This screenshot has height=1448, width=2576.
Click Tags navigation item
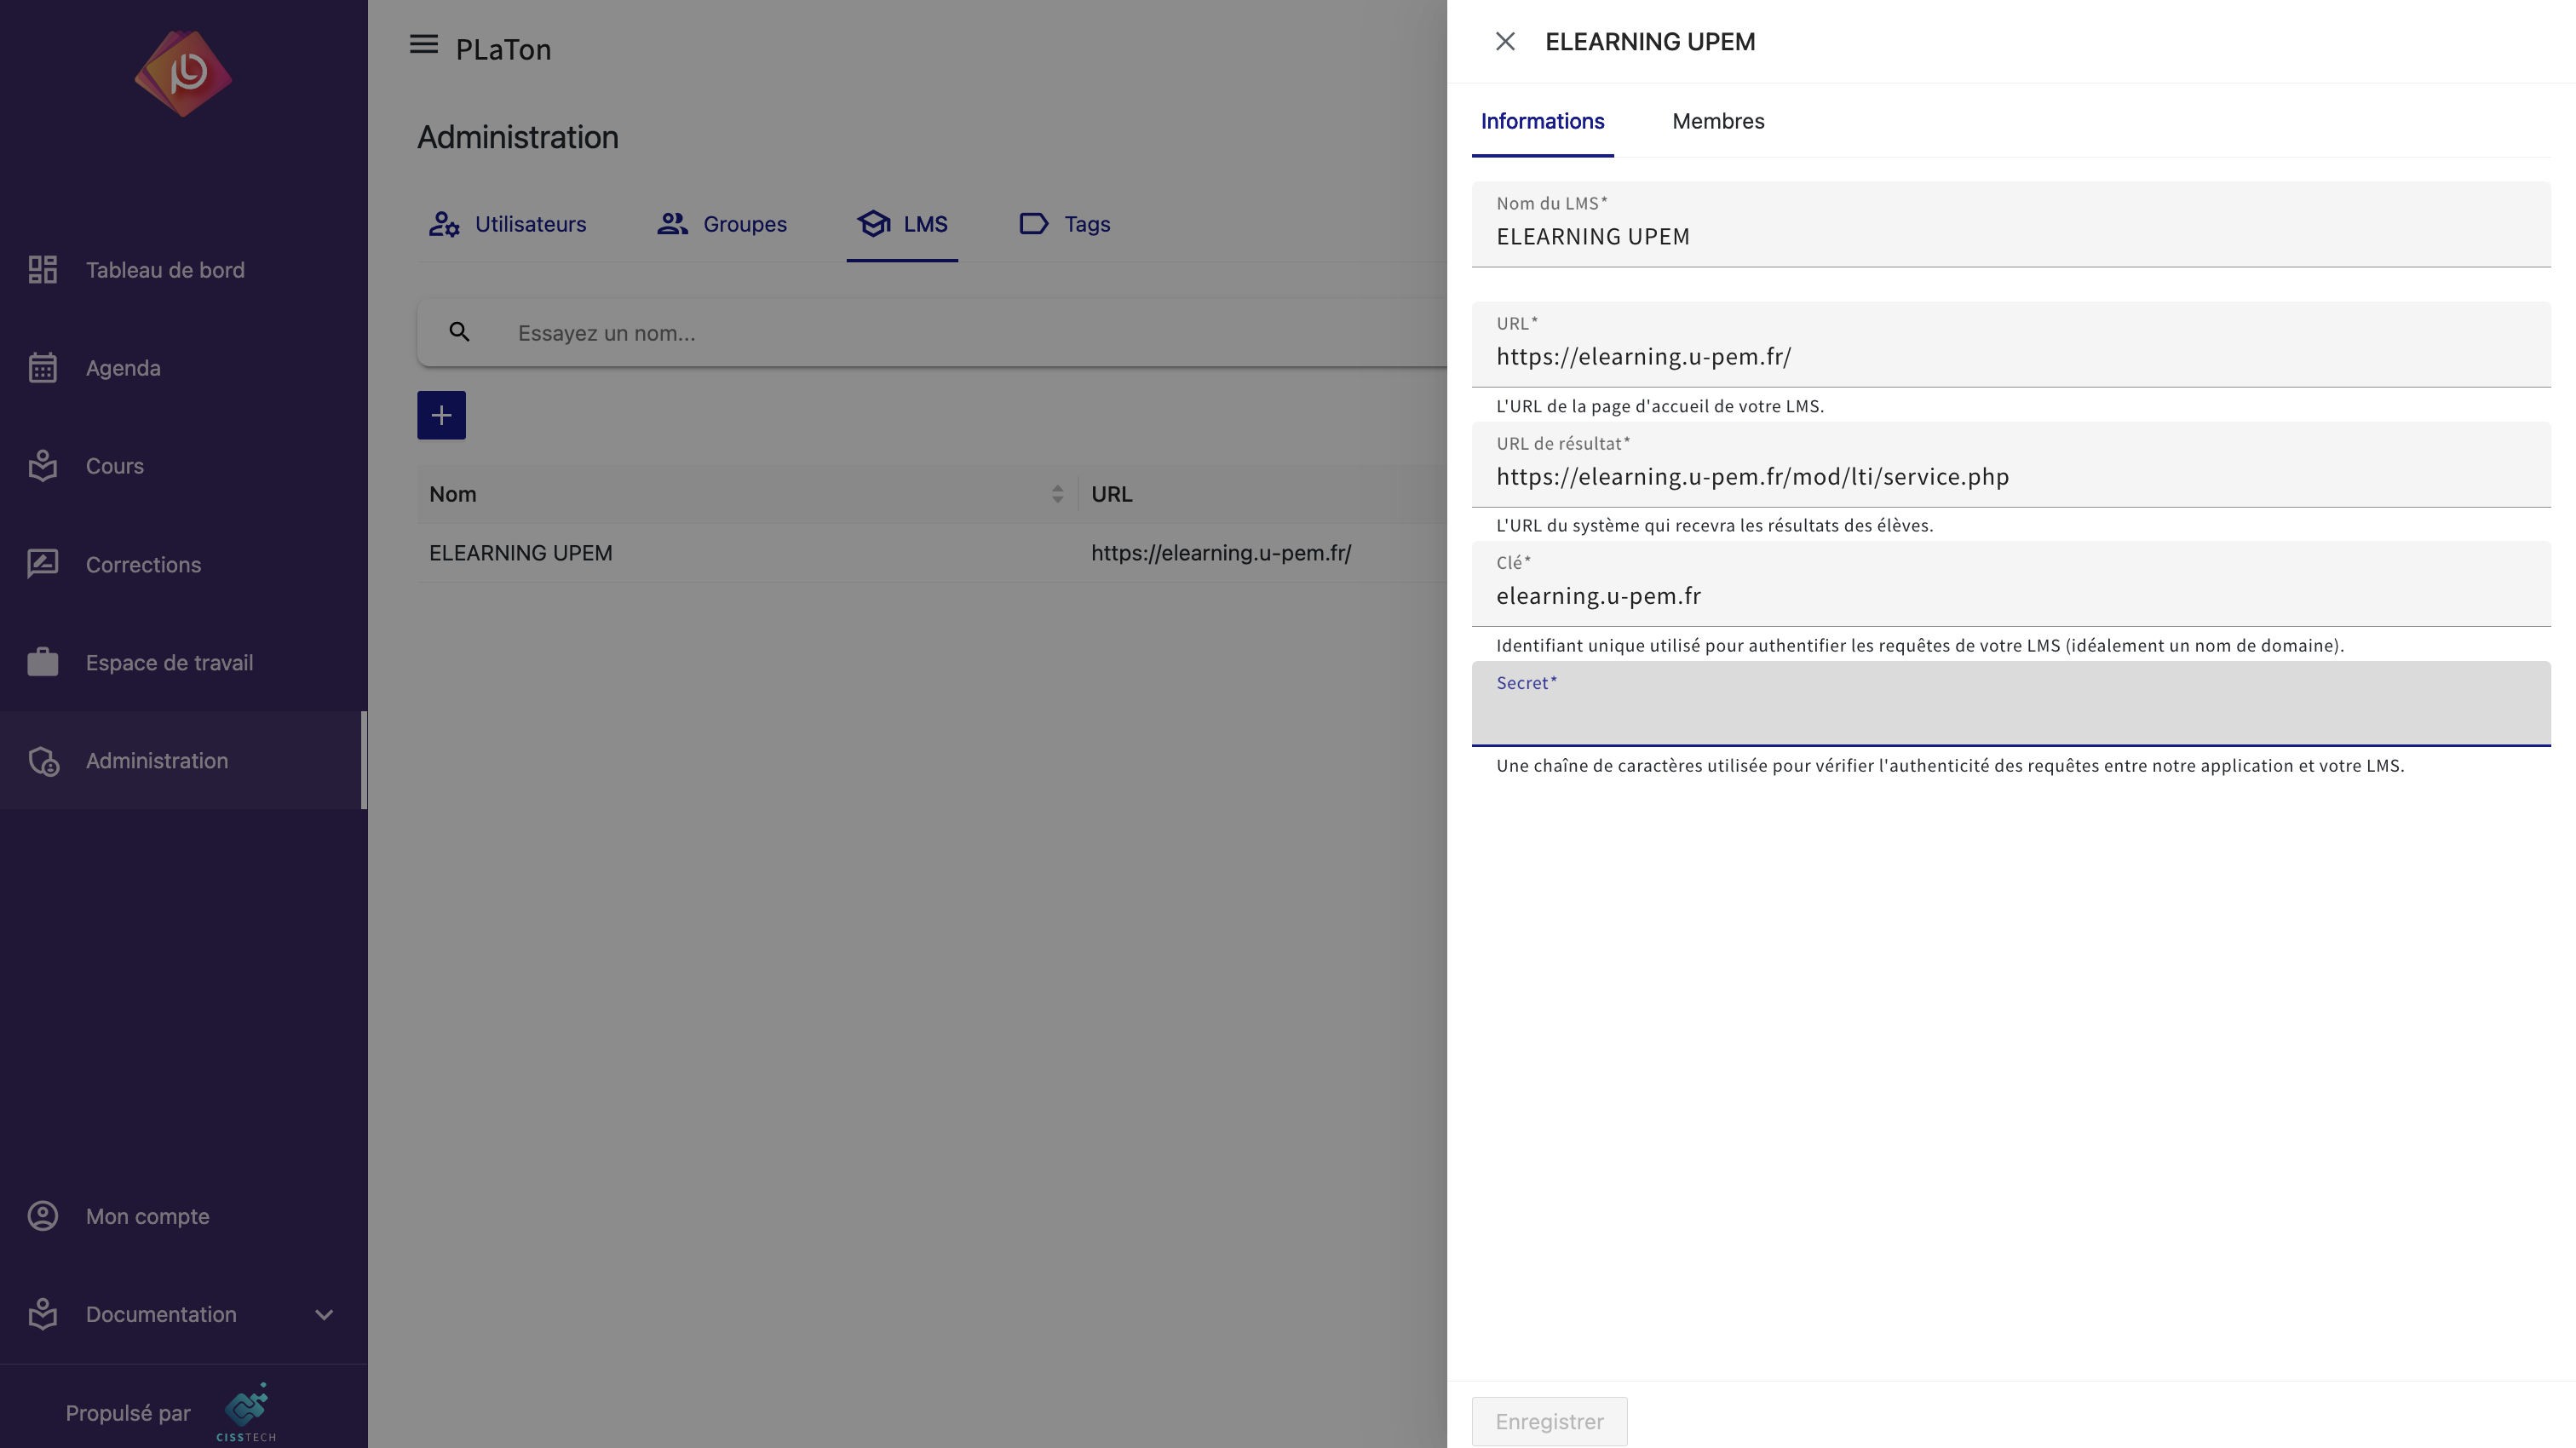point(1086,223)
